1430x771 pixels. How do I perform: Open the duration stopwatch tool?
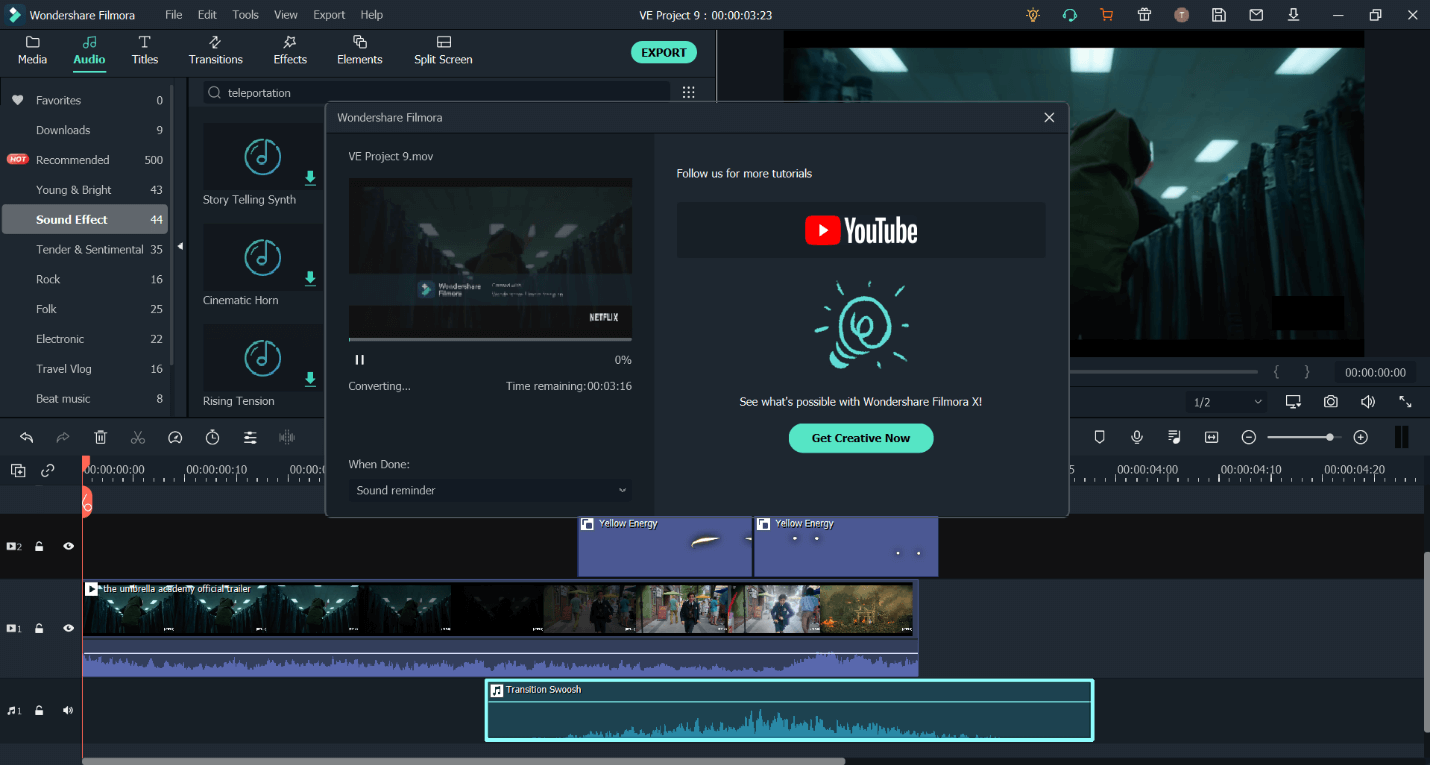tap(213, 437)
